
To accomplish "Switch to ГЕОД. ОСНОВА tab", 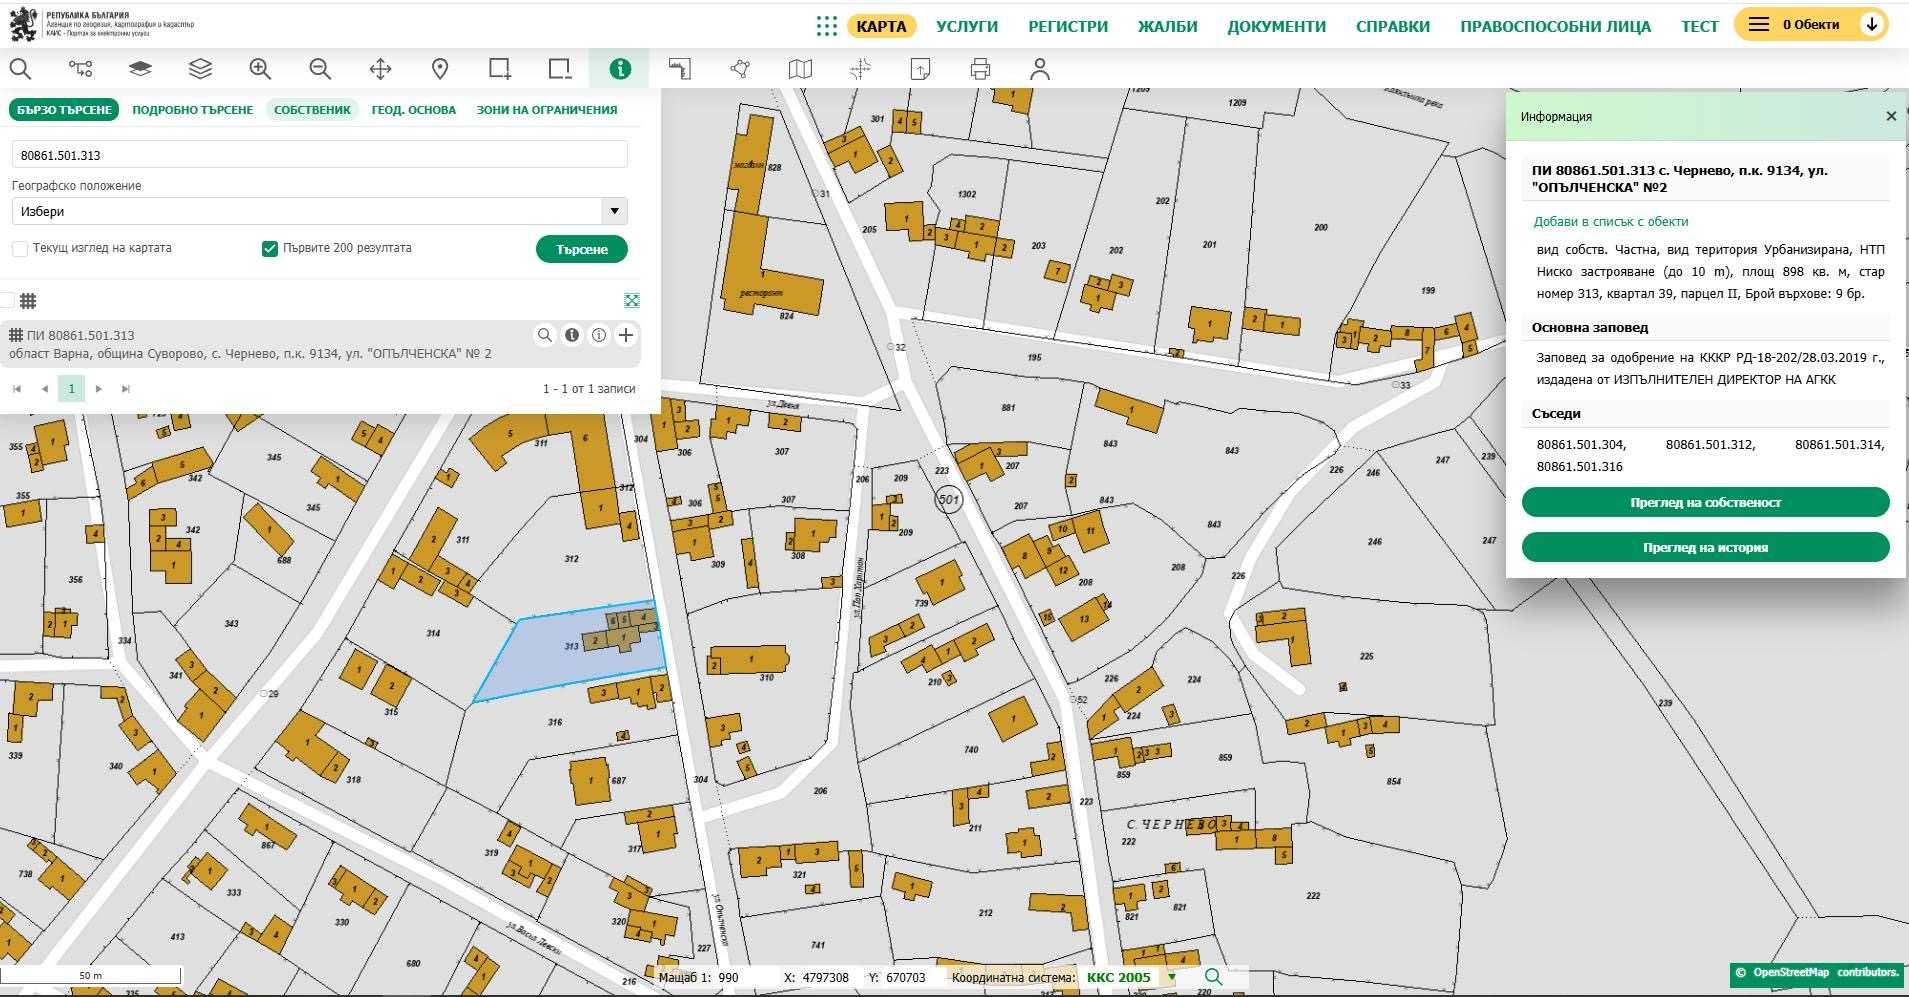I will [x=414, y=110].
